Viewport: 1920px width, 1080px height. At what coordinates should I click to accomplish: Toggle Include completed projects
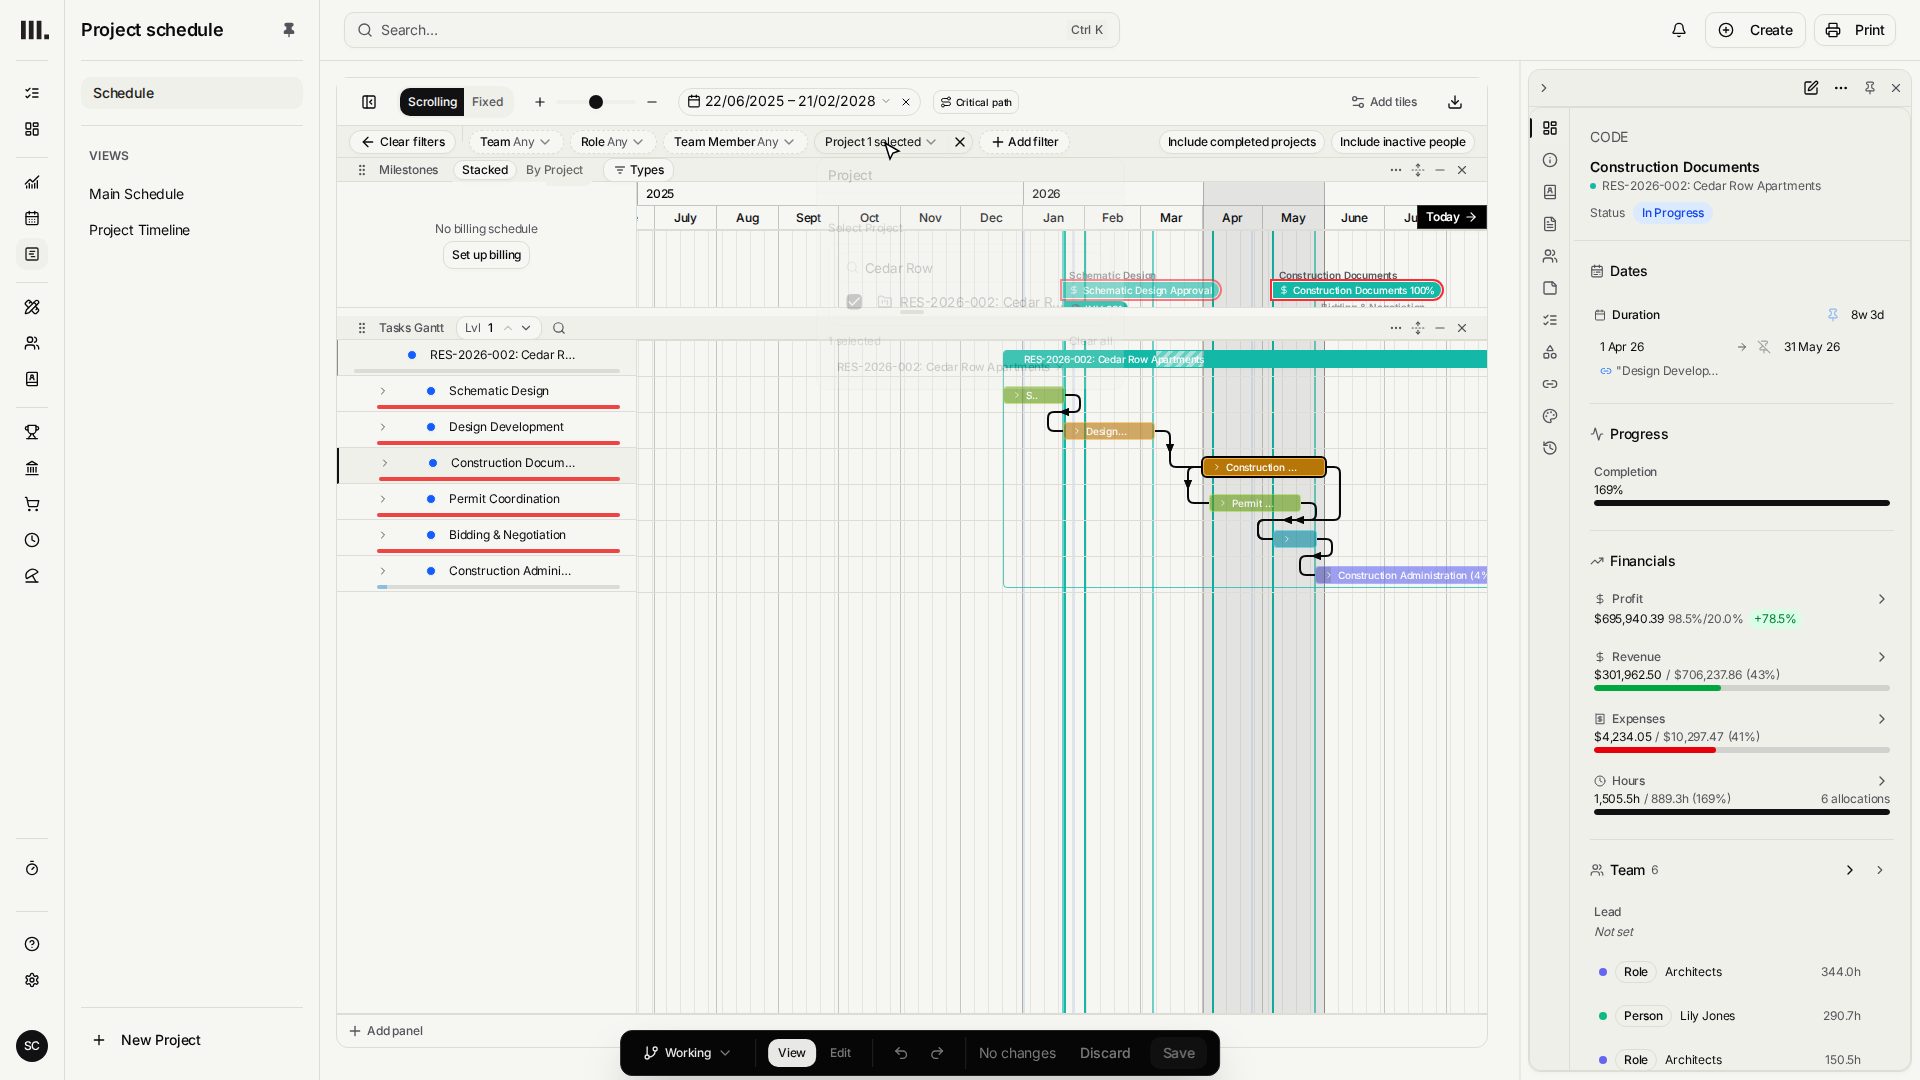[1242, 142]
